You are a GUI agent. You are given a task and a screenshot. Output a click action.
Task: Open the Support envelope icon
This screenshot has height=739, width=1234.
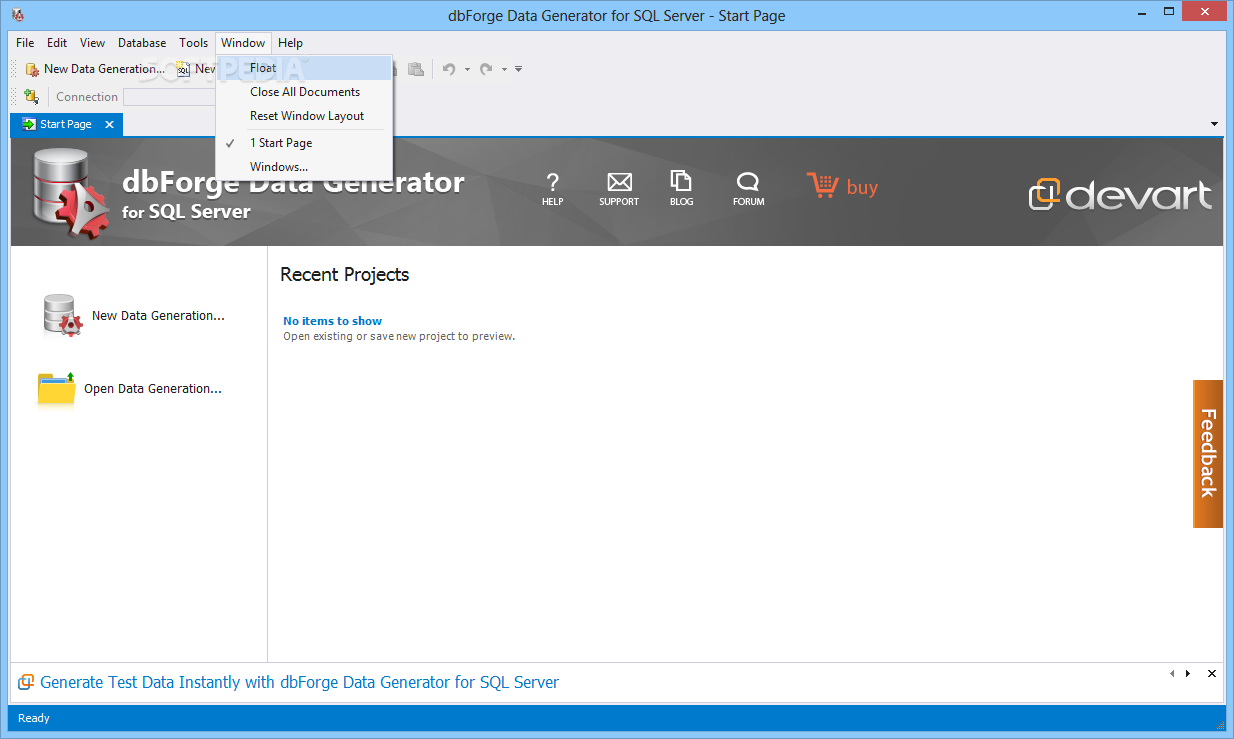pyautogui.click(x=619, y=182)
